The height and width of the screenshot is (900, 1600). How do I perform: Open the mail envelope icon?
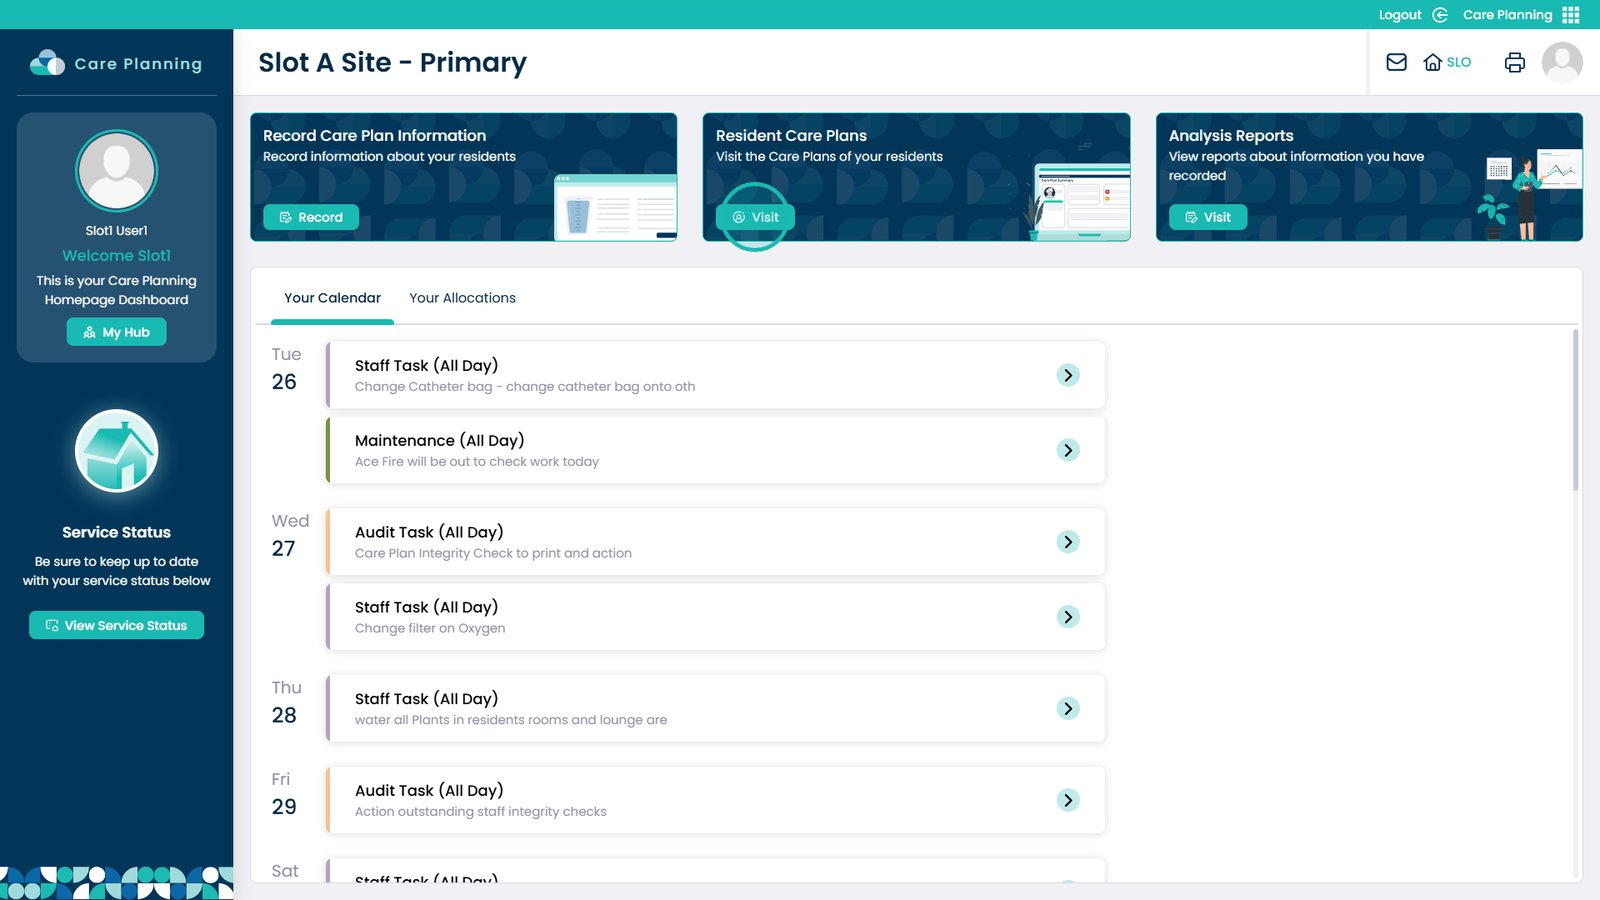click(1396, 62)
